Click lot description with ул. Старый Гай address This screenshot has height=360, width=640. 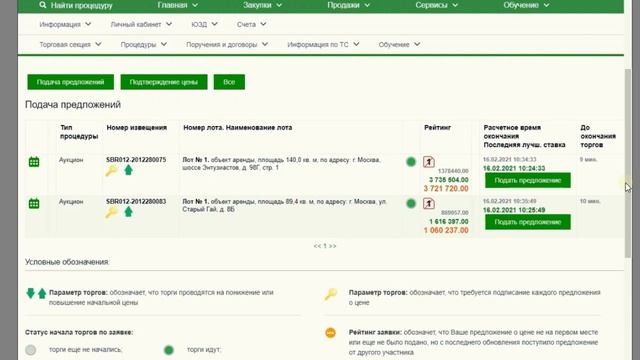[x=284, y=205]
